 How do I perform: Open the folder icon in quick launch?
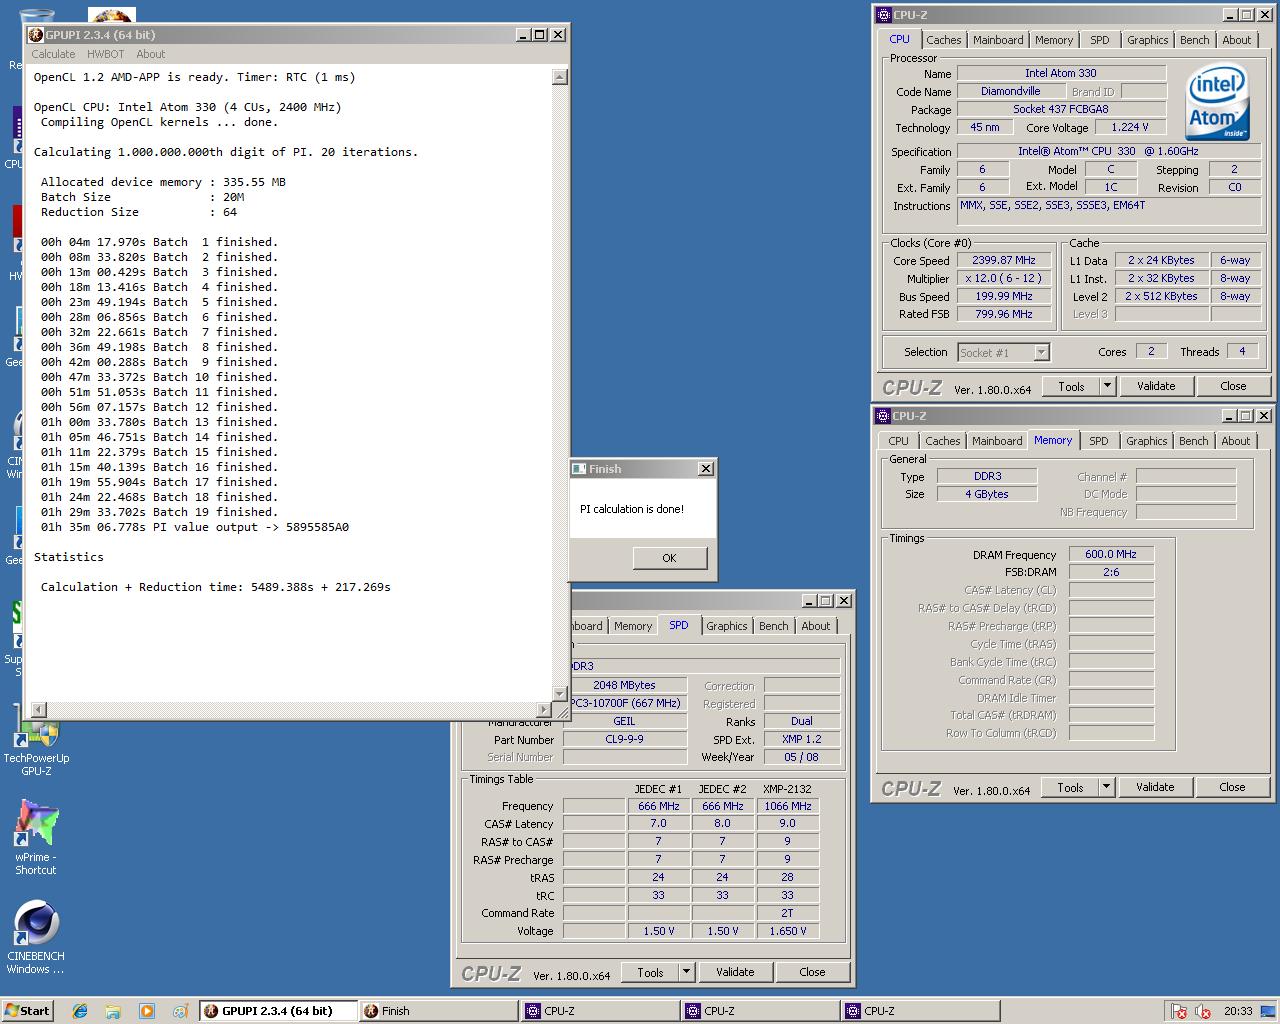click(113, 1011)
